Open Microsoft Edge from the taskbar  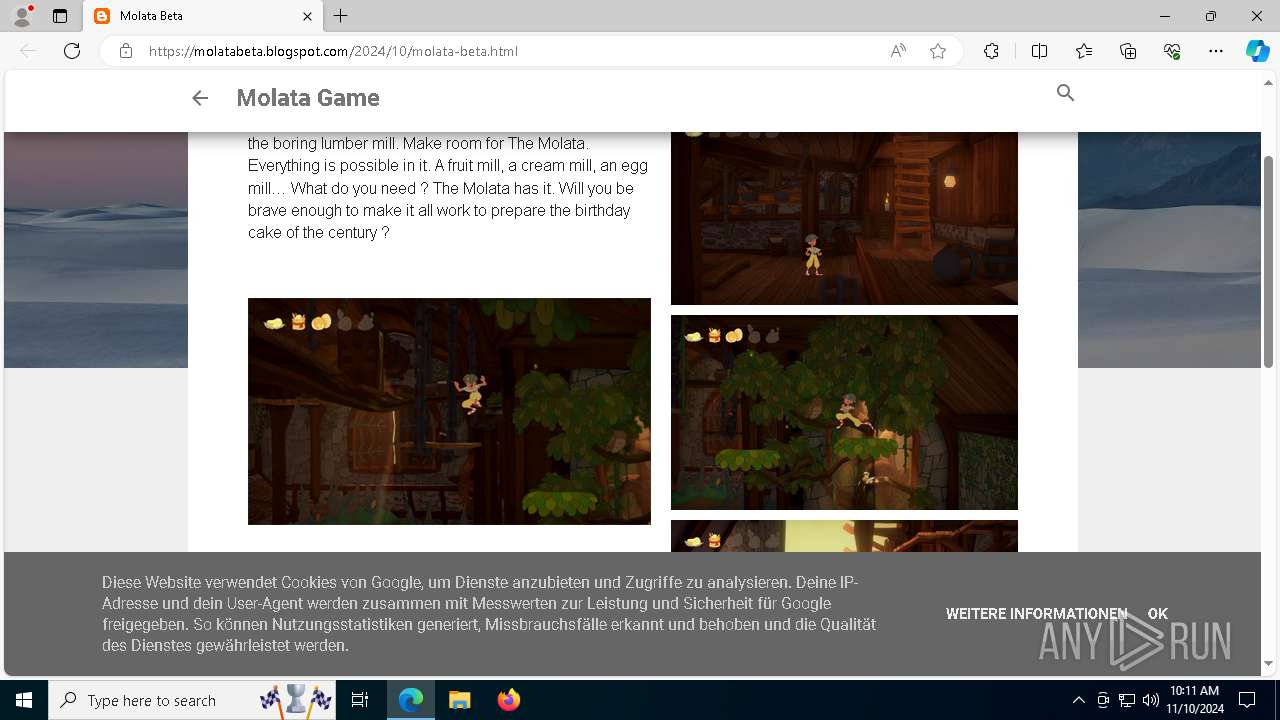[x=411, y=700]
